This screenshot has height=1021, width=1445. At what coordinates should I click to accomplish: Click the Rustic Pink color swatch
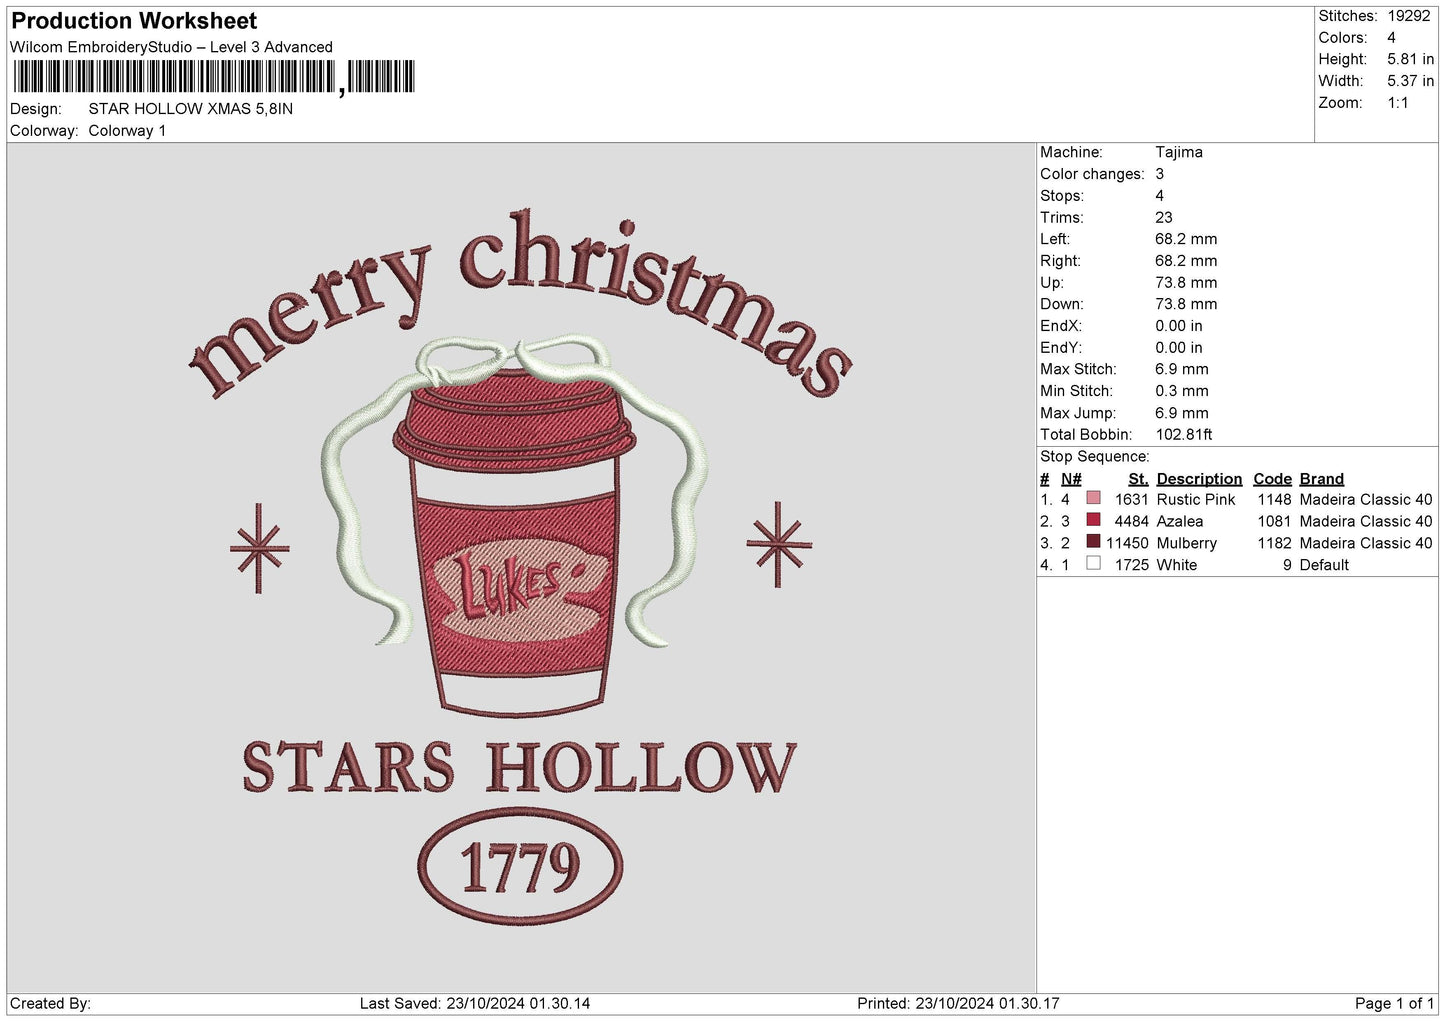pyautogui.click(x=1093, y=499)
